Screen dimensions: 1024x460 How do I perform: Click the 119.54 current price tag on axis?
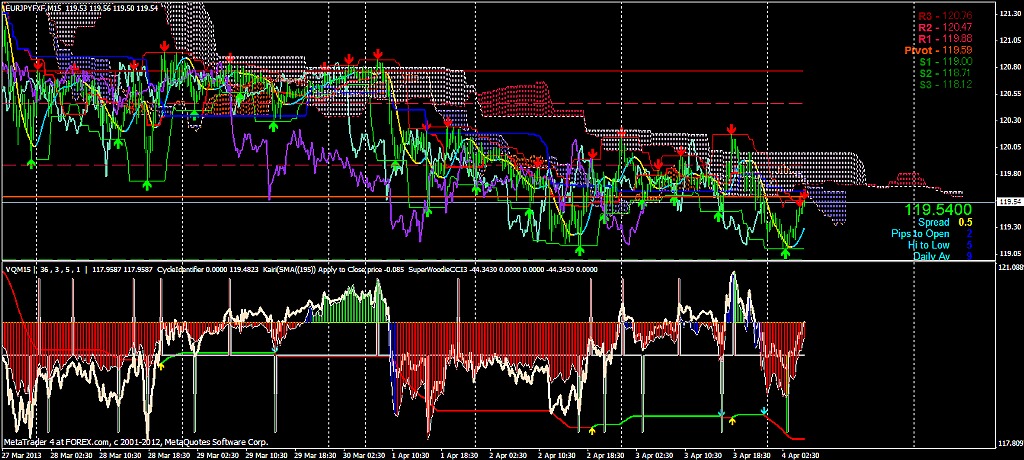tap(1009, 202)
